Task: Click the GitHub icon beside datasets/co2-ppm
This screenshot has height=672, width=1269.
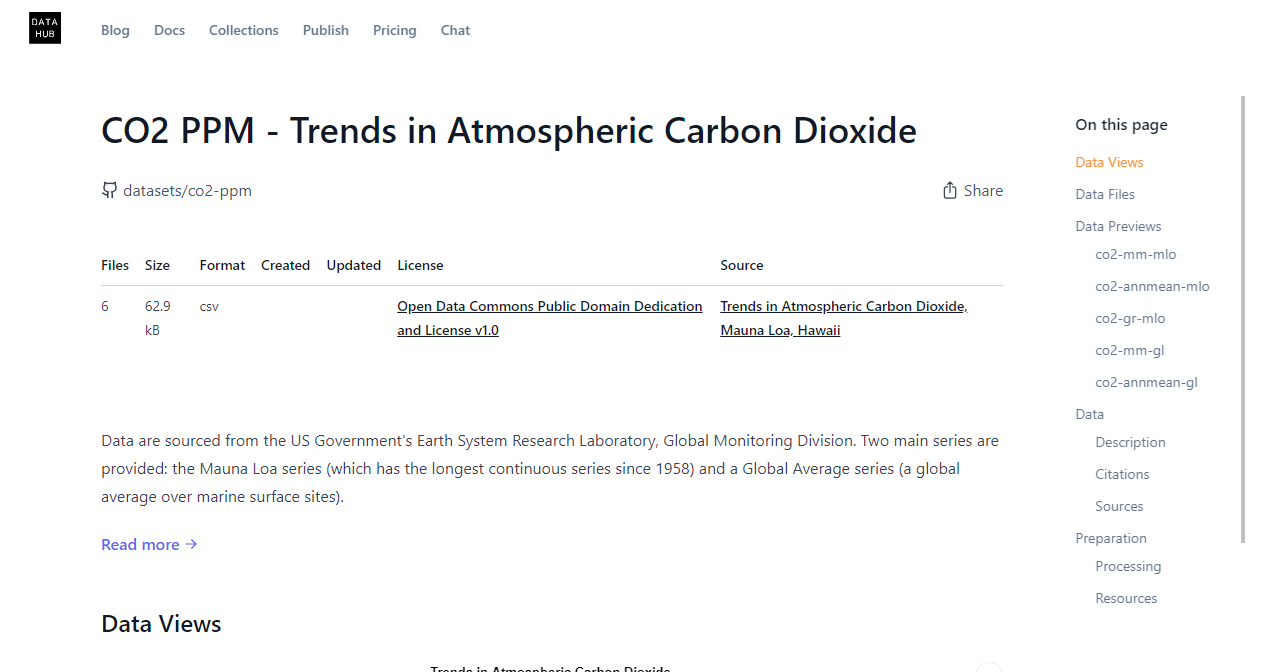Action: pyautogui.click(x=110, y=190)
